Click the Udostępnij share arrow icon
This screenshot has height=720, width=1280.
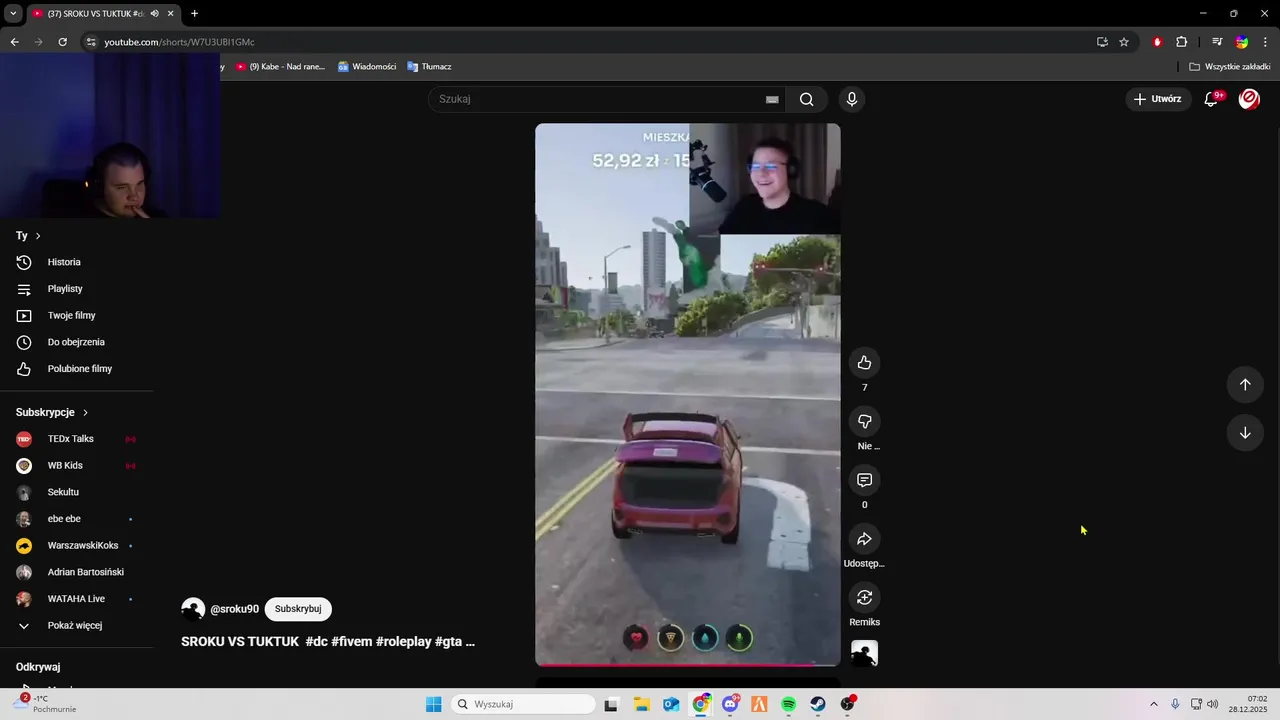tap(864, 539)
